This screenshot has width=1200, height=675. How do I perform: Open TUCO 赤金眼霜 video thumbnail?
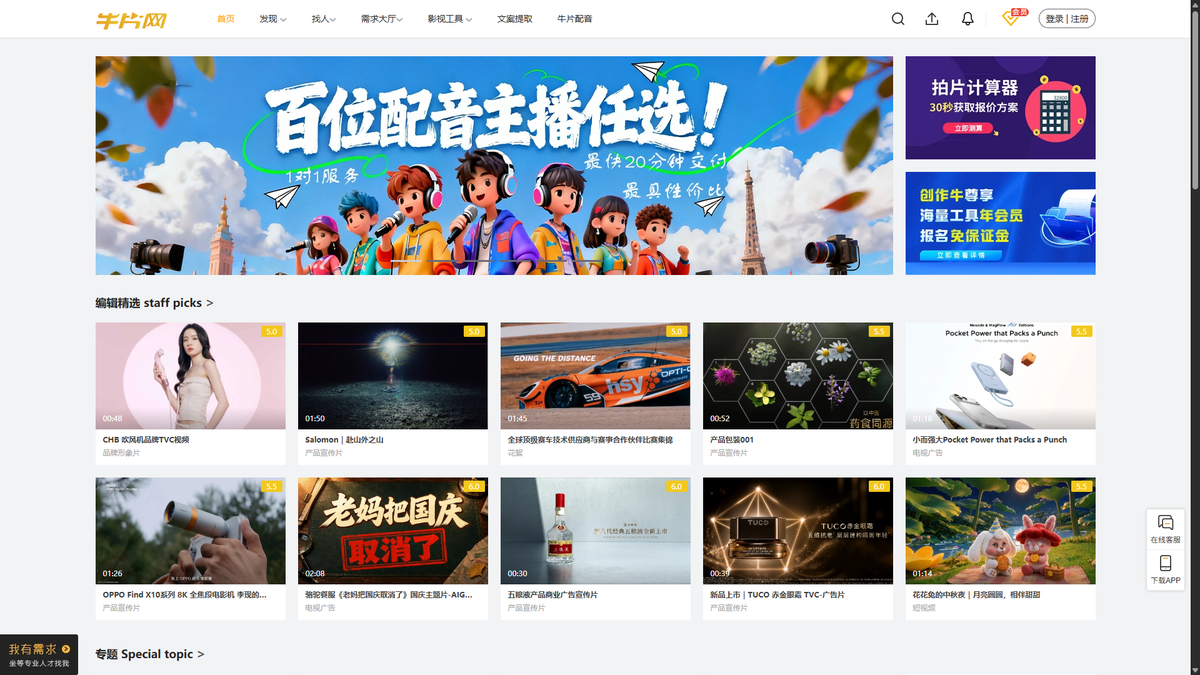(x=798, y=530)
